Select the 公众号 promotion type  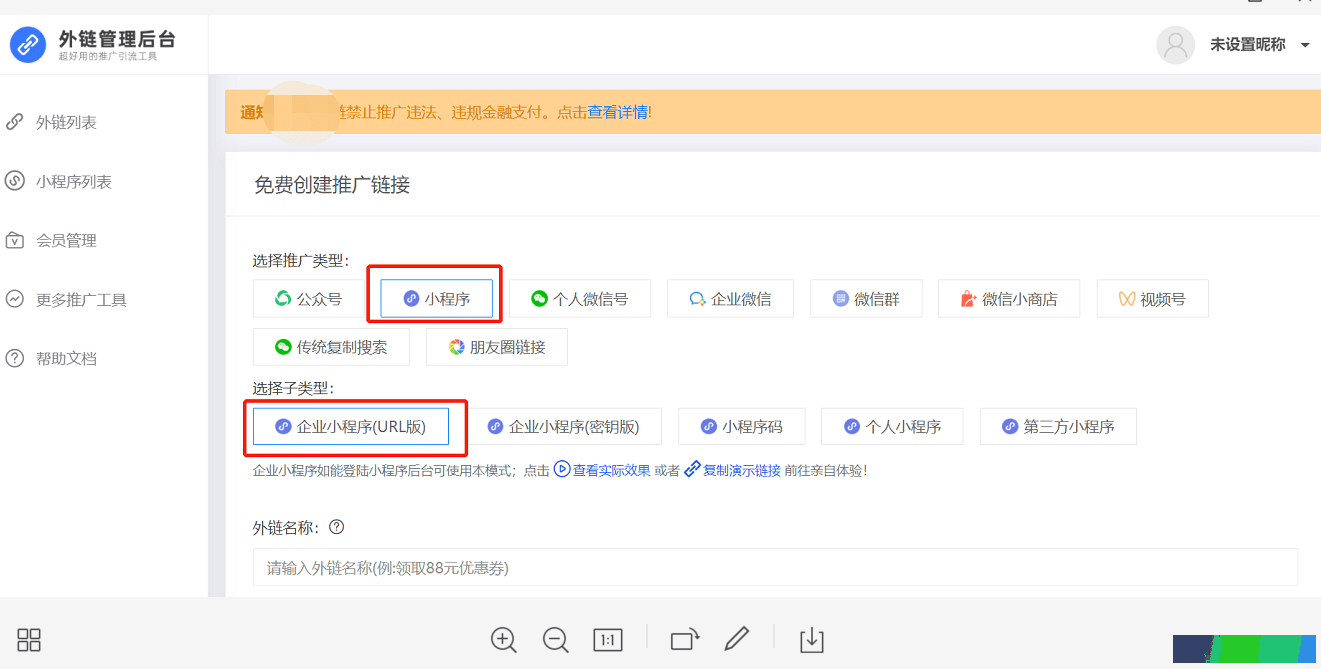[x=308, y=298]
